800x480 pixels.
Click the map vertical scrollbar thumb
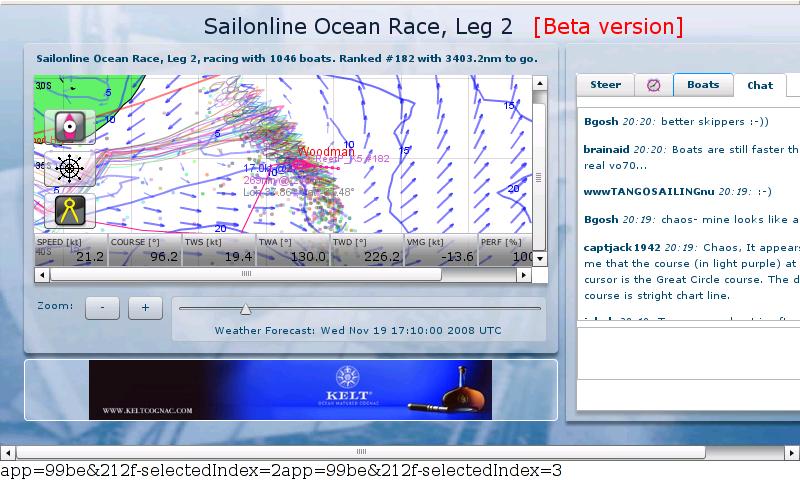539,178
